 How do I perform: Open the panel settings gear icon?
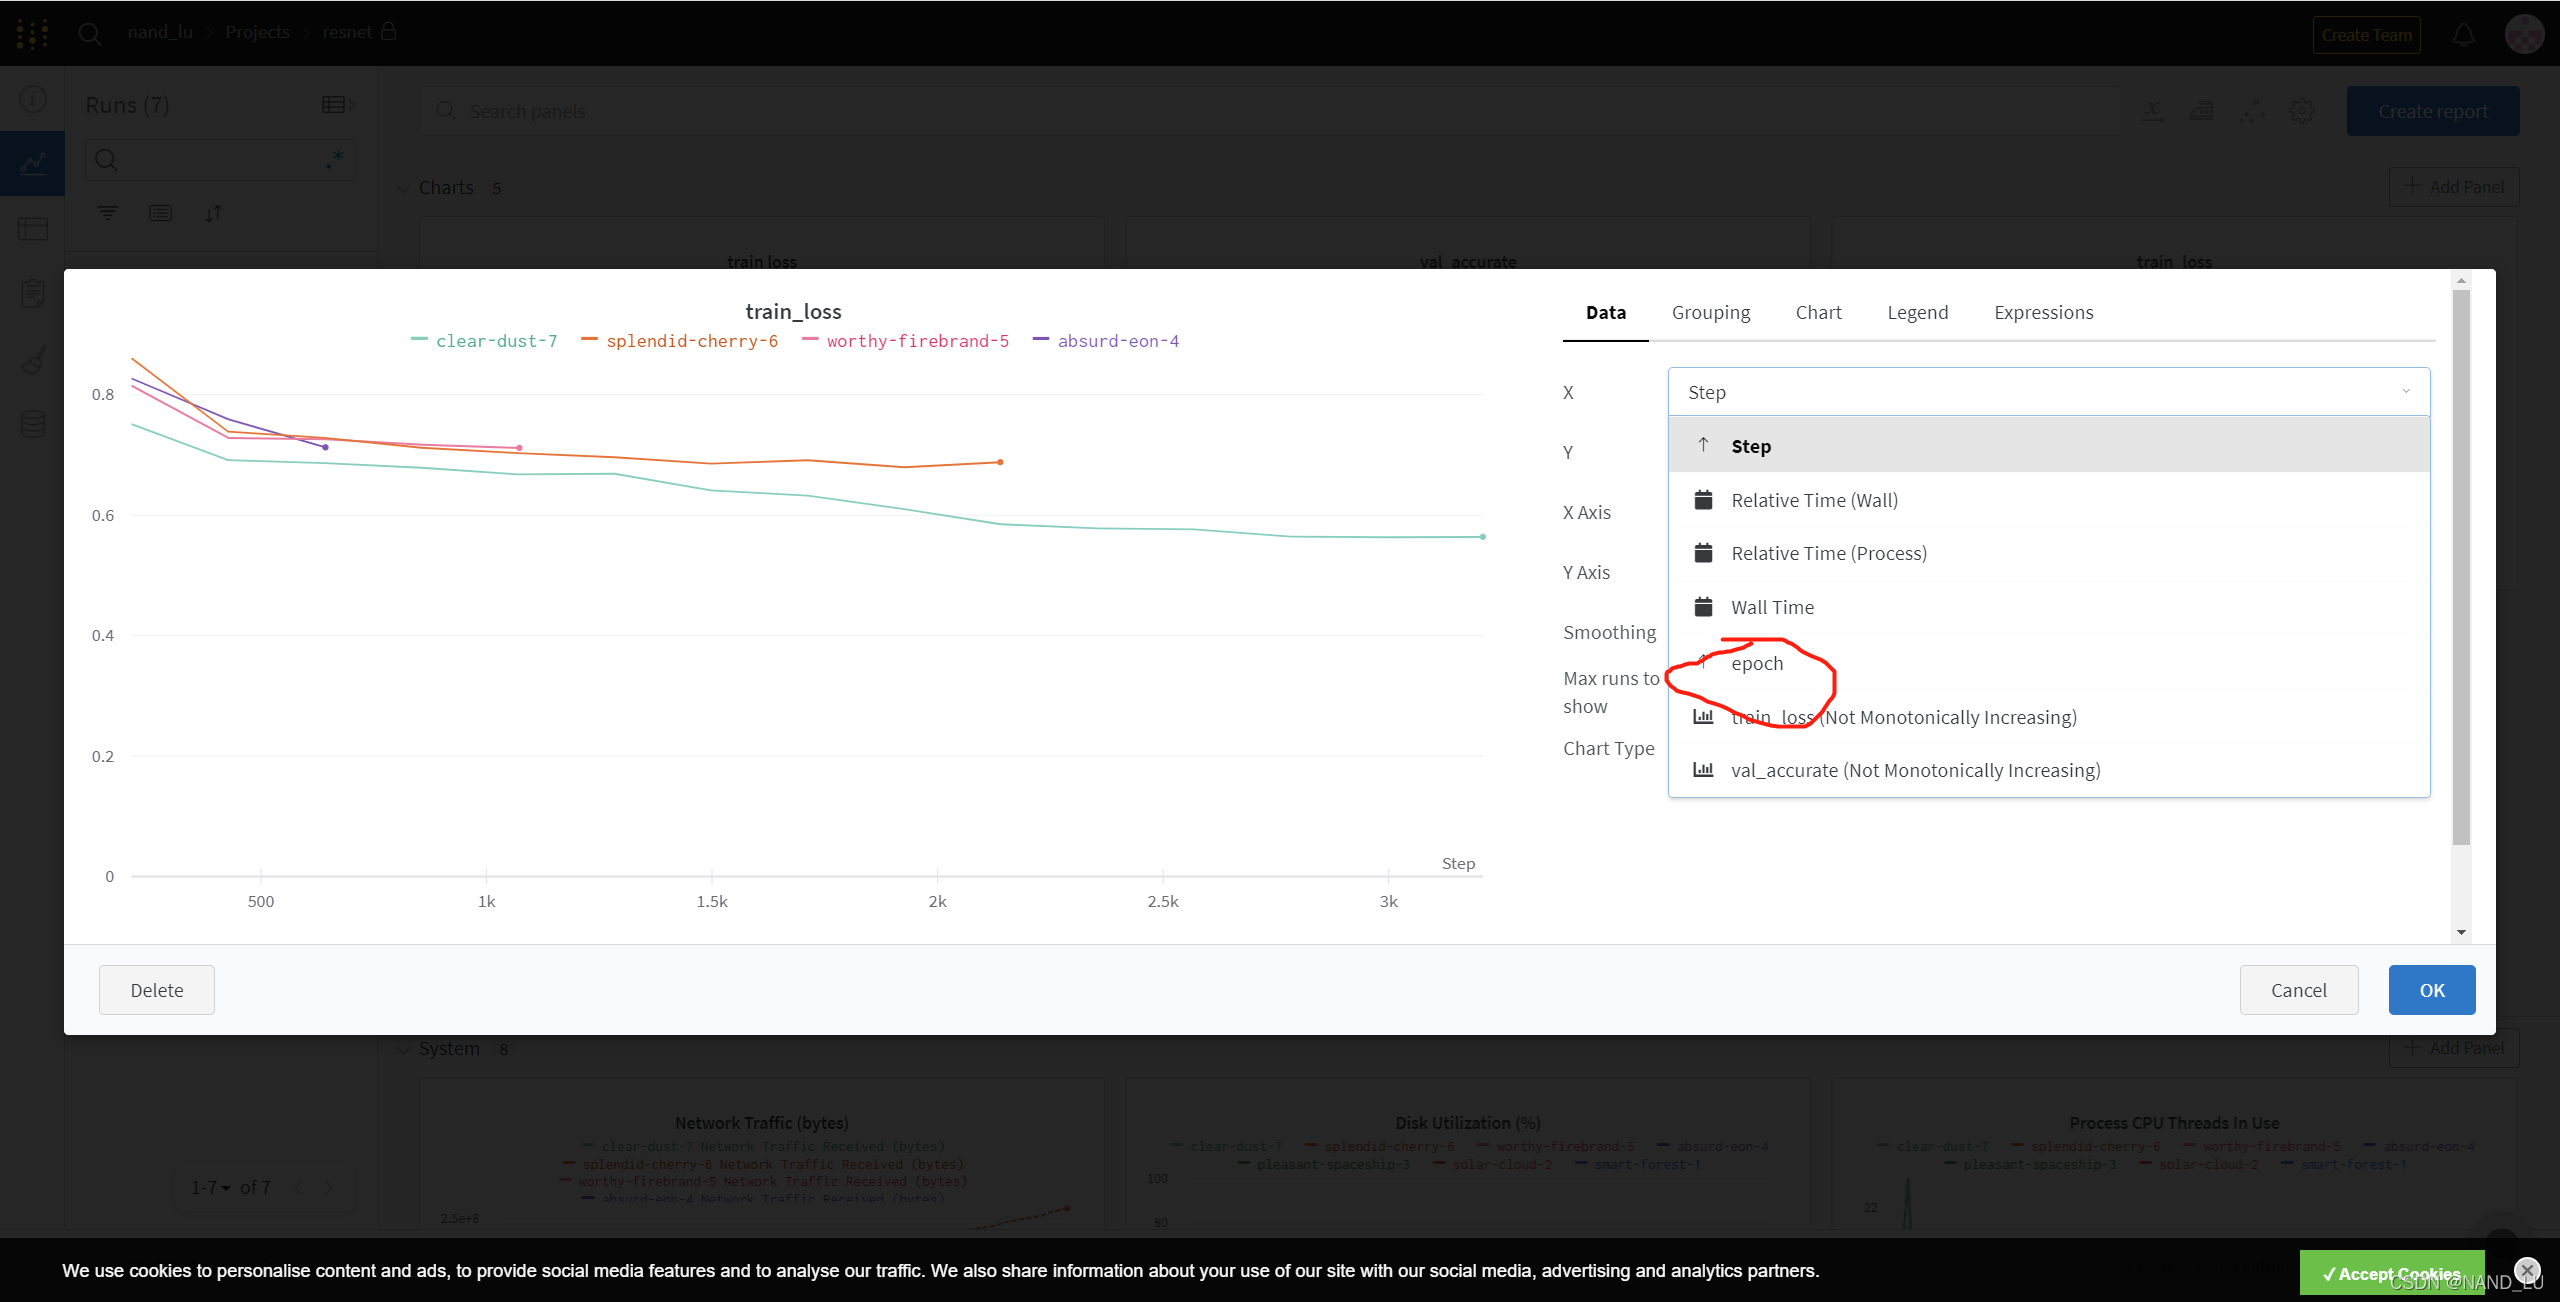coord(2301,111)
